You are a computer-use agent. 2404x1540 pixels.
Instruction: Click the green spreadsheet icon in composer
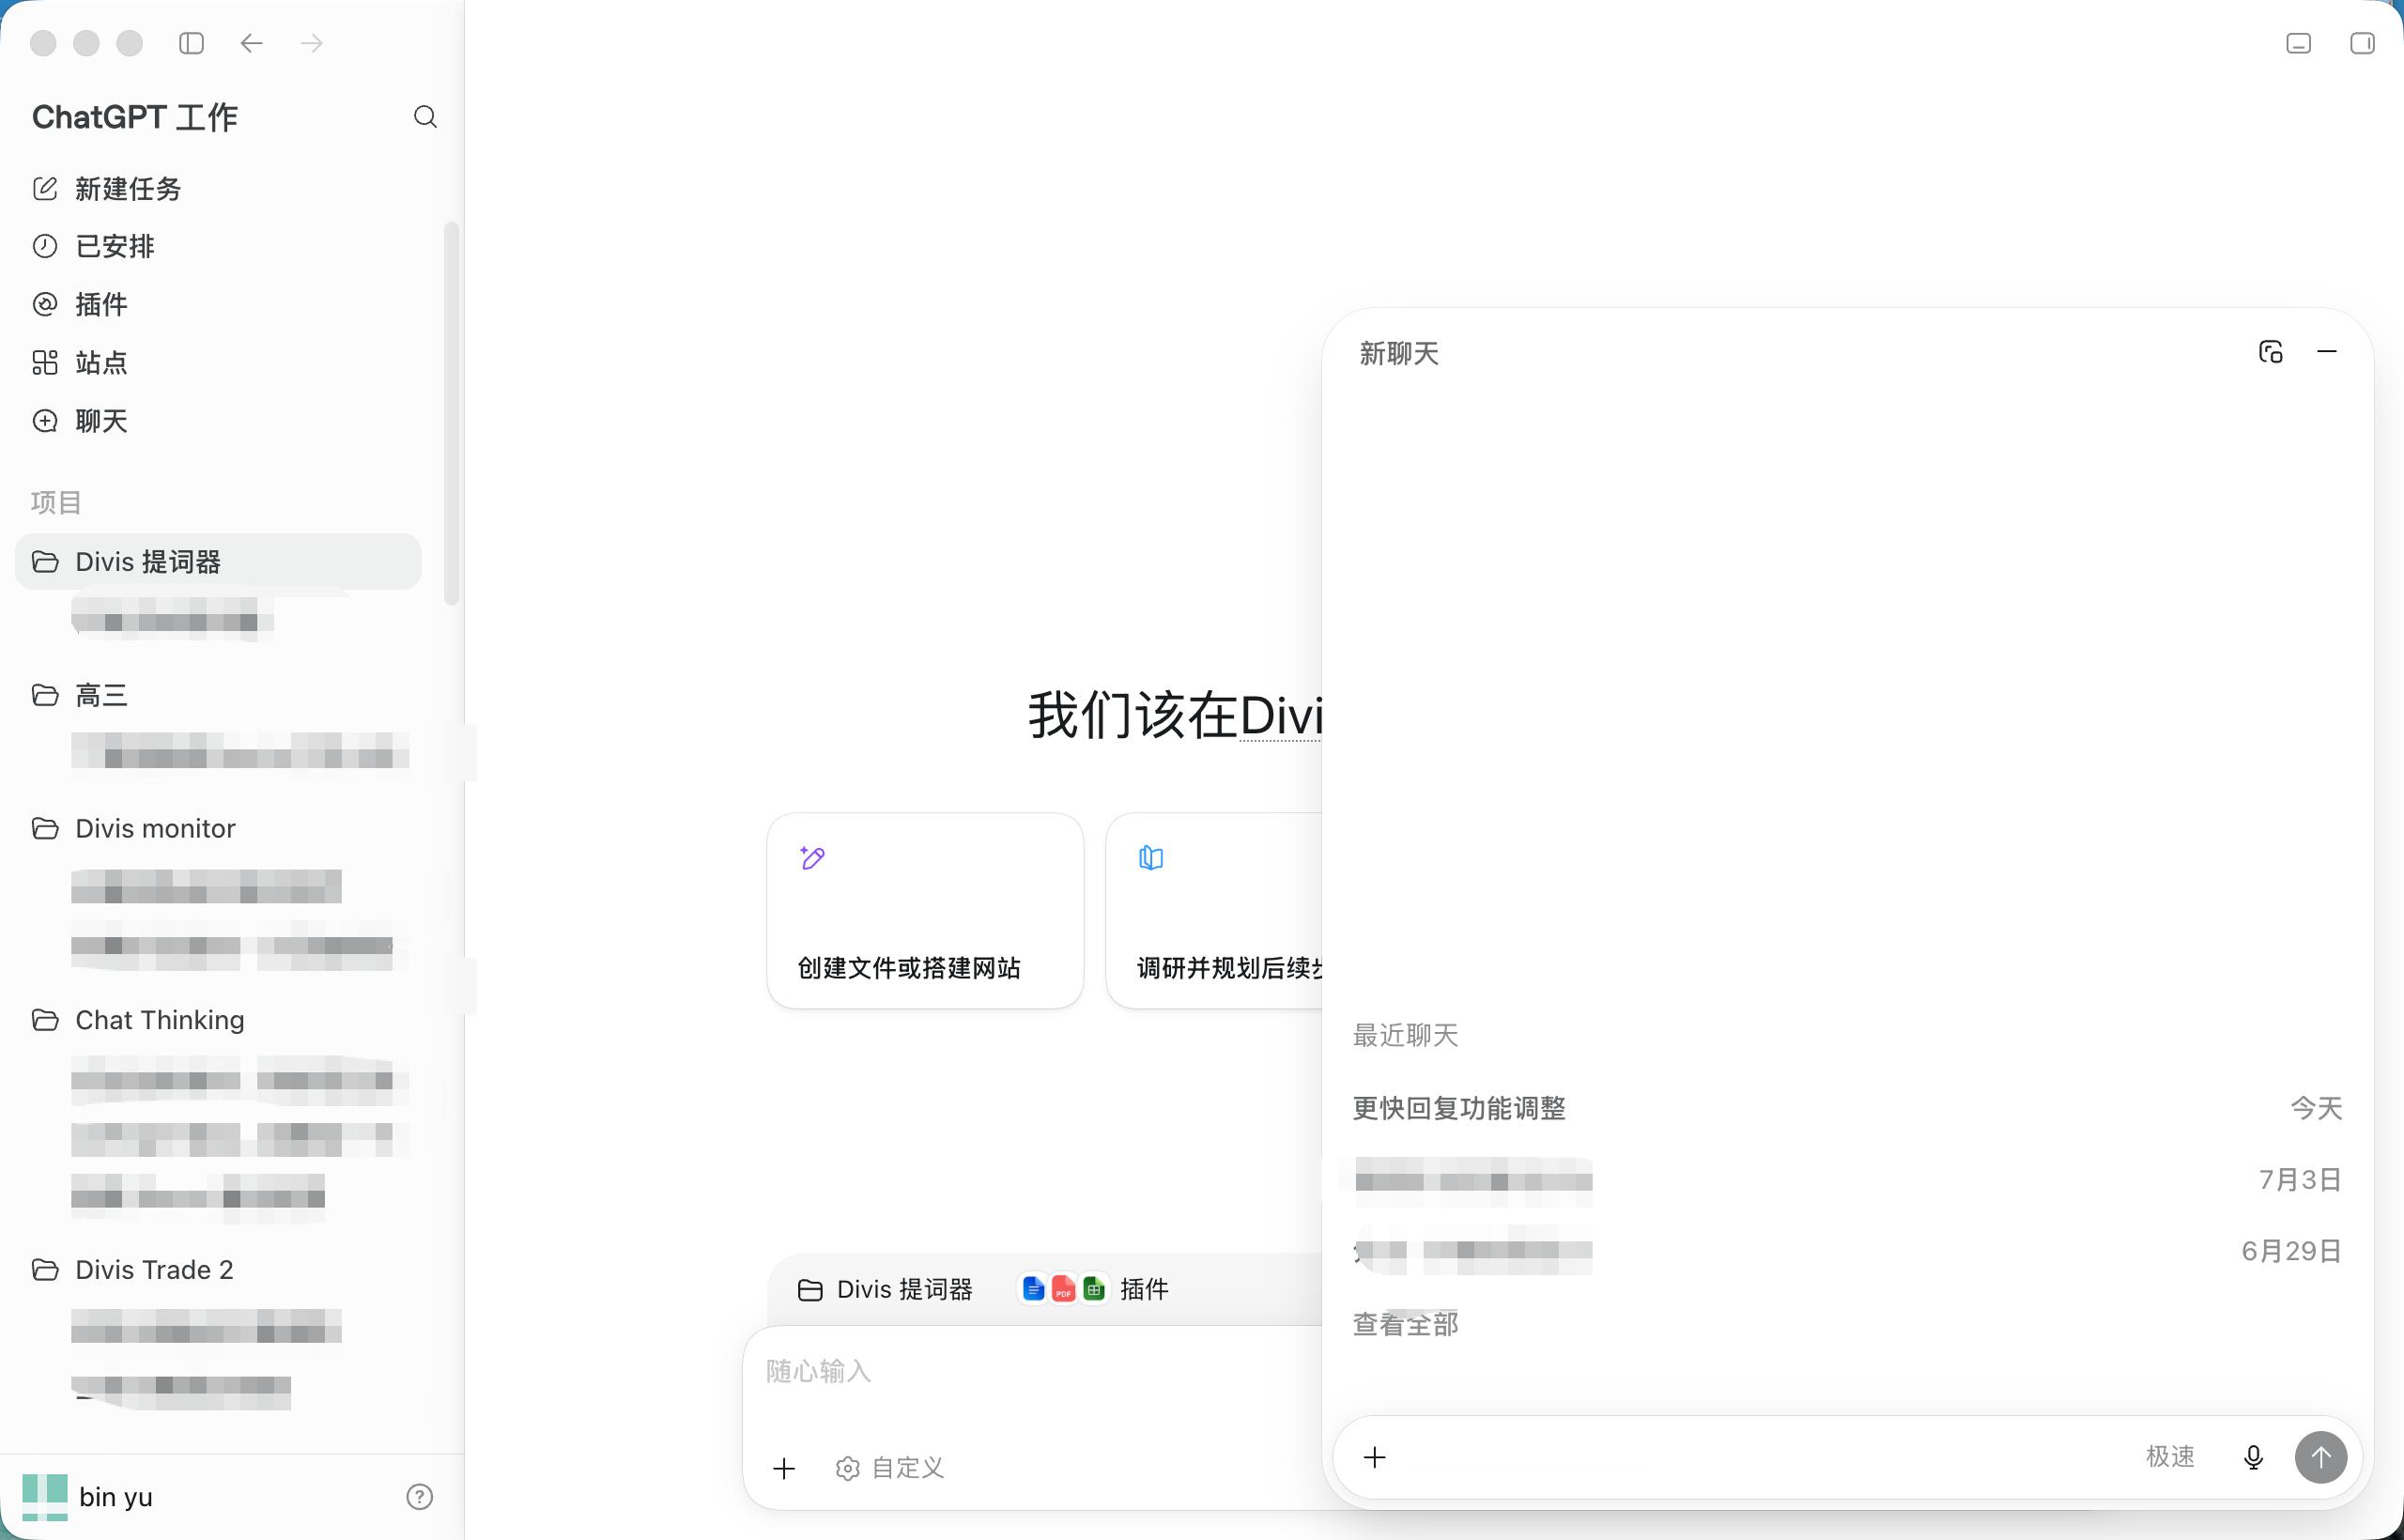(x=1094, y=1290)
